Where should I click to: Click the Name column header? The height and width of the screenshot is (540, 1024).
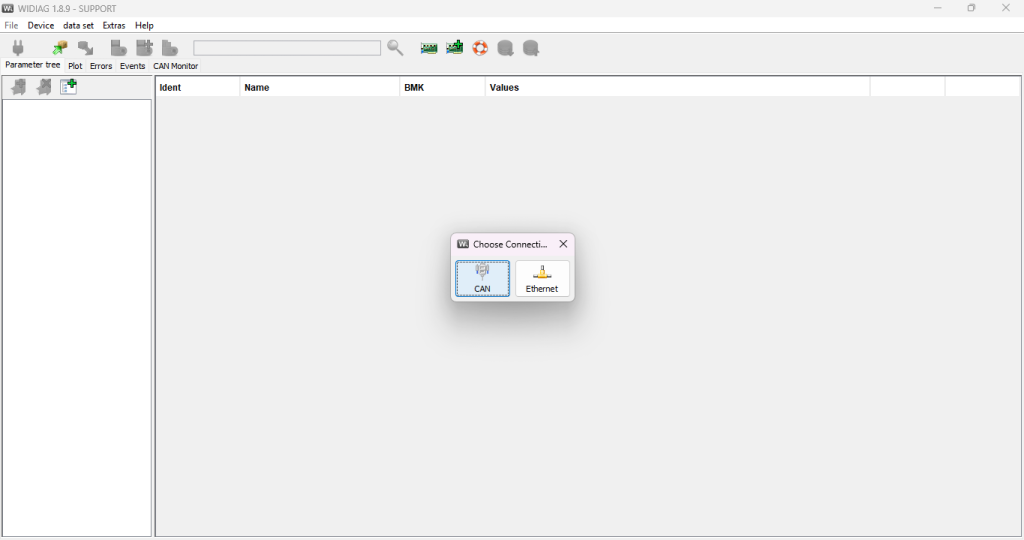coord(319,87)
